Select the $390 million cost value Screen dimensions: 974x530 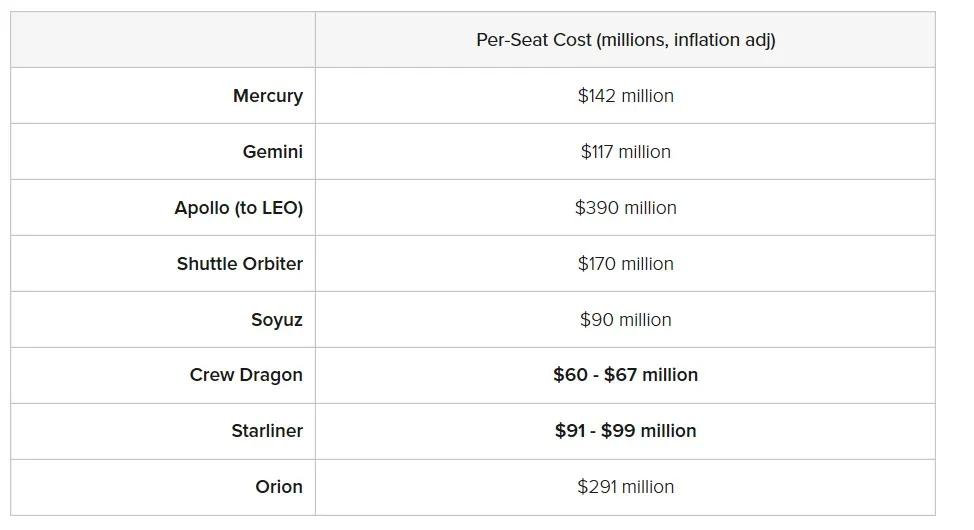625,208
